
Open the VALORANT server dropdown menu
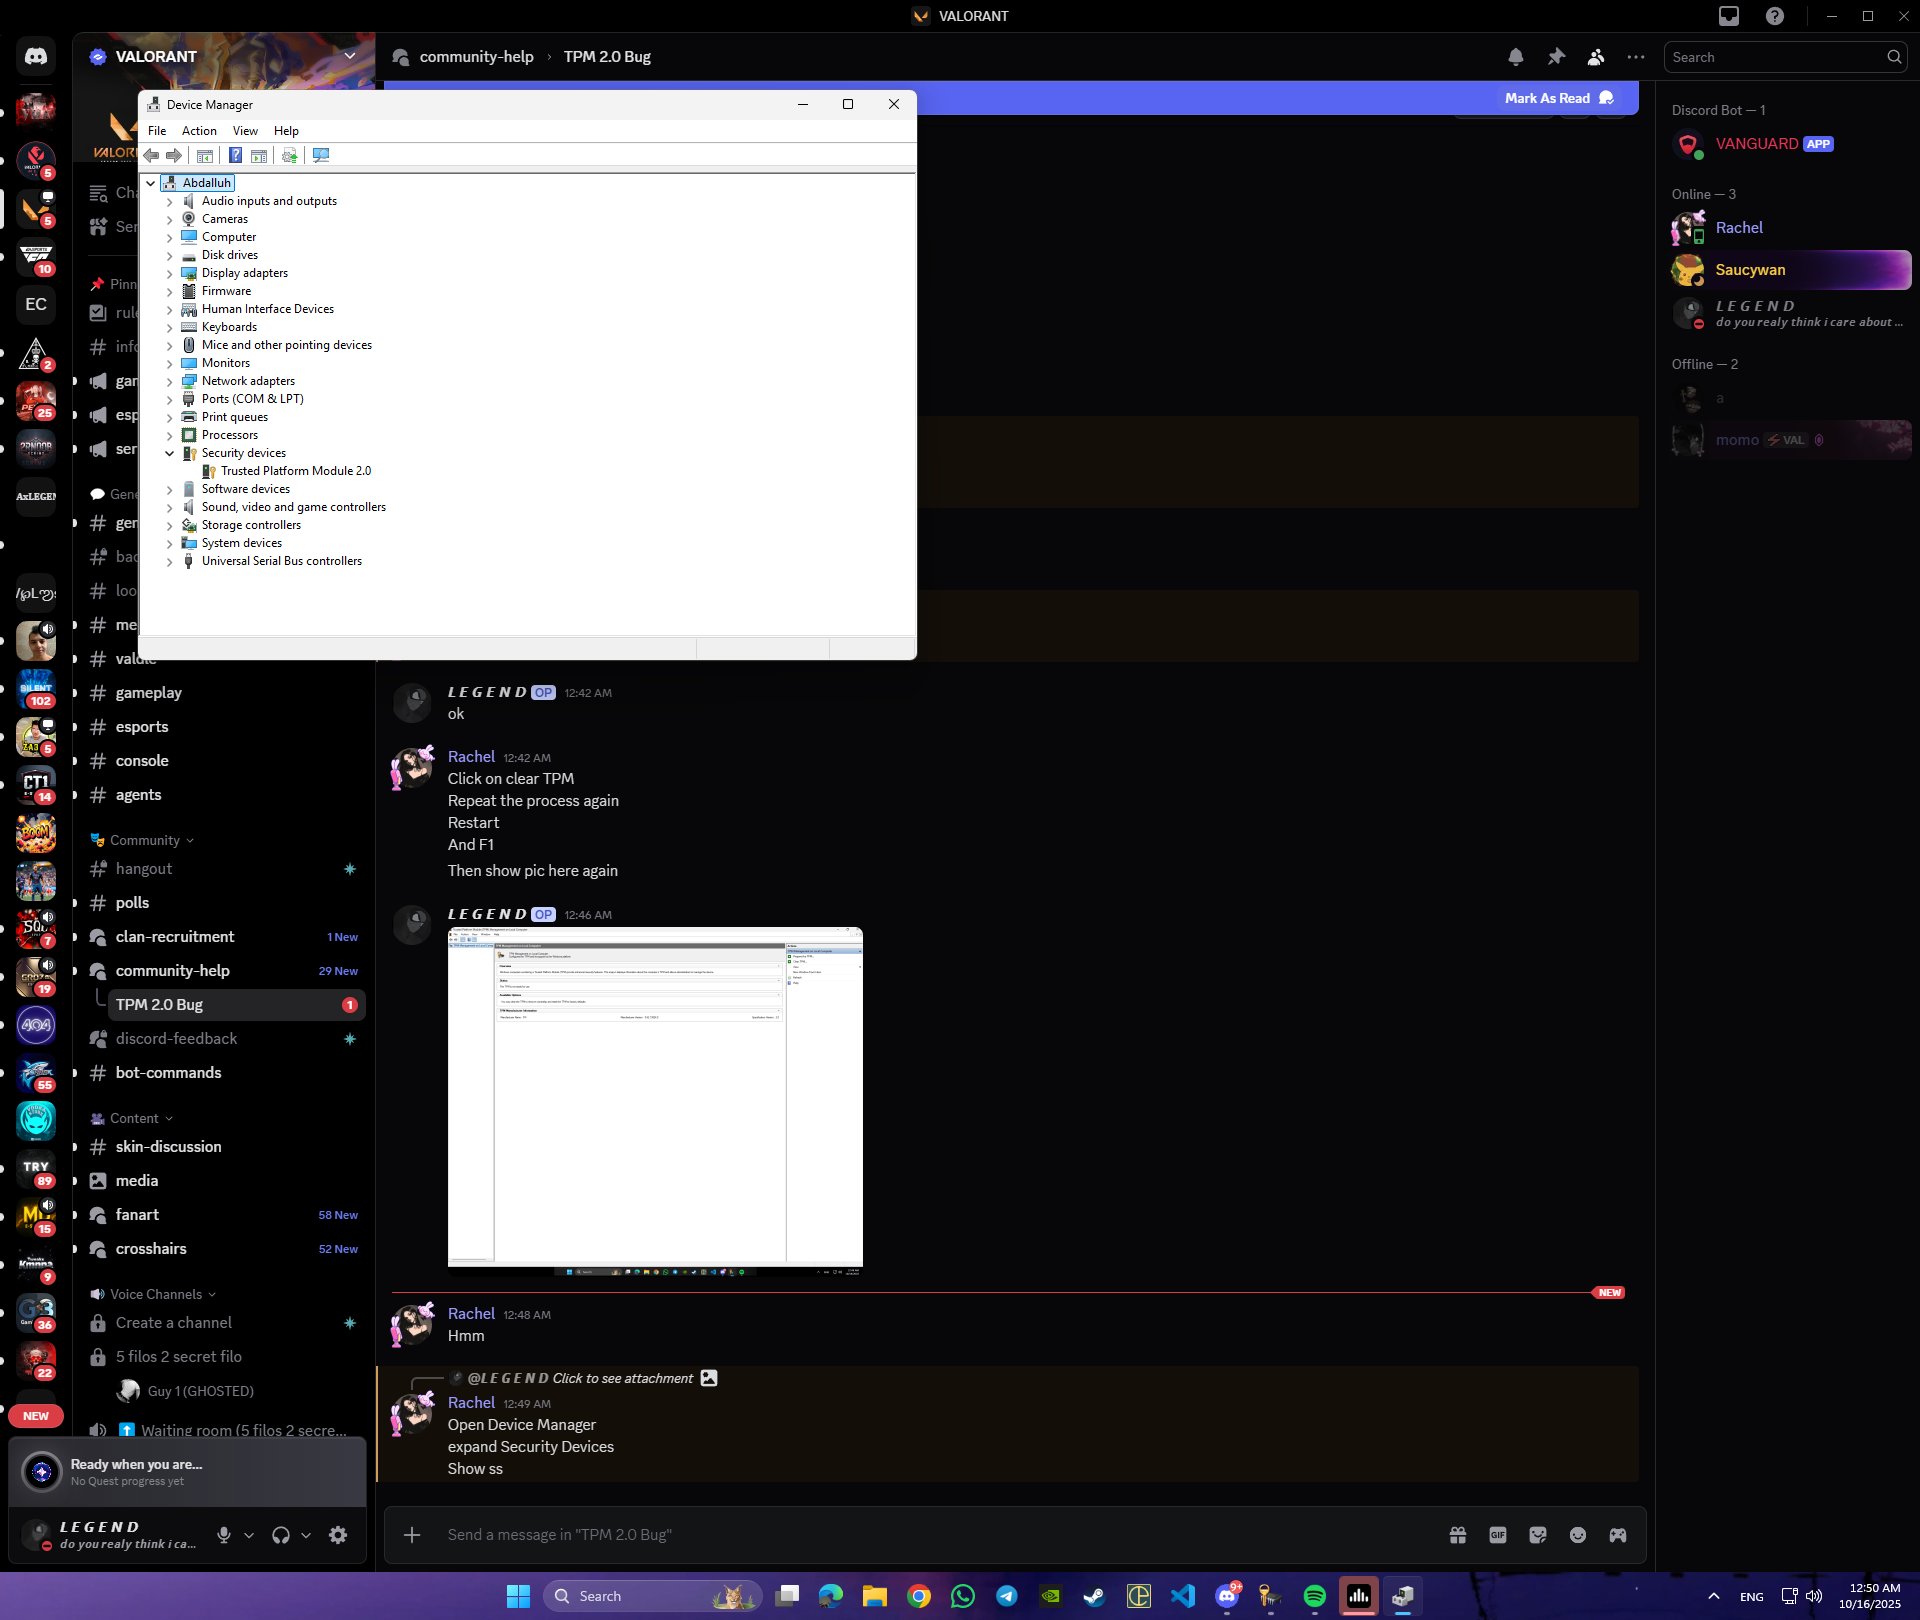(x=350, y=56)
